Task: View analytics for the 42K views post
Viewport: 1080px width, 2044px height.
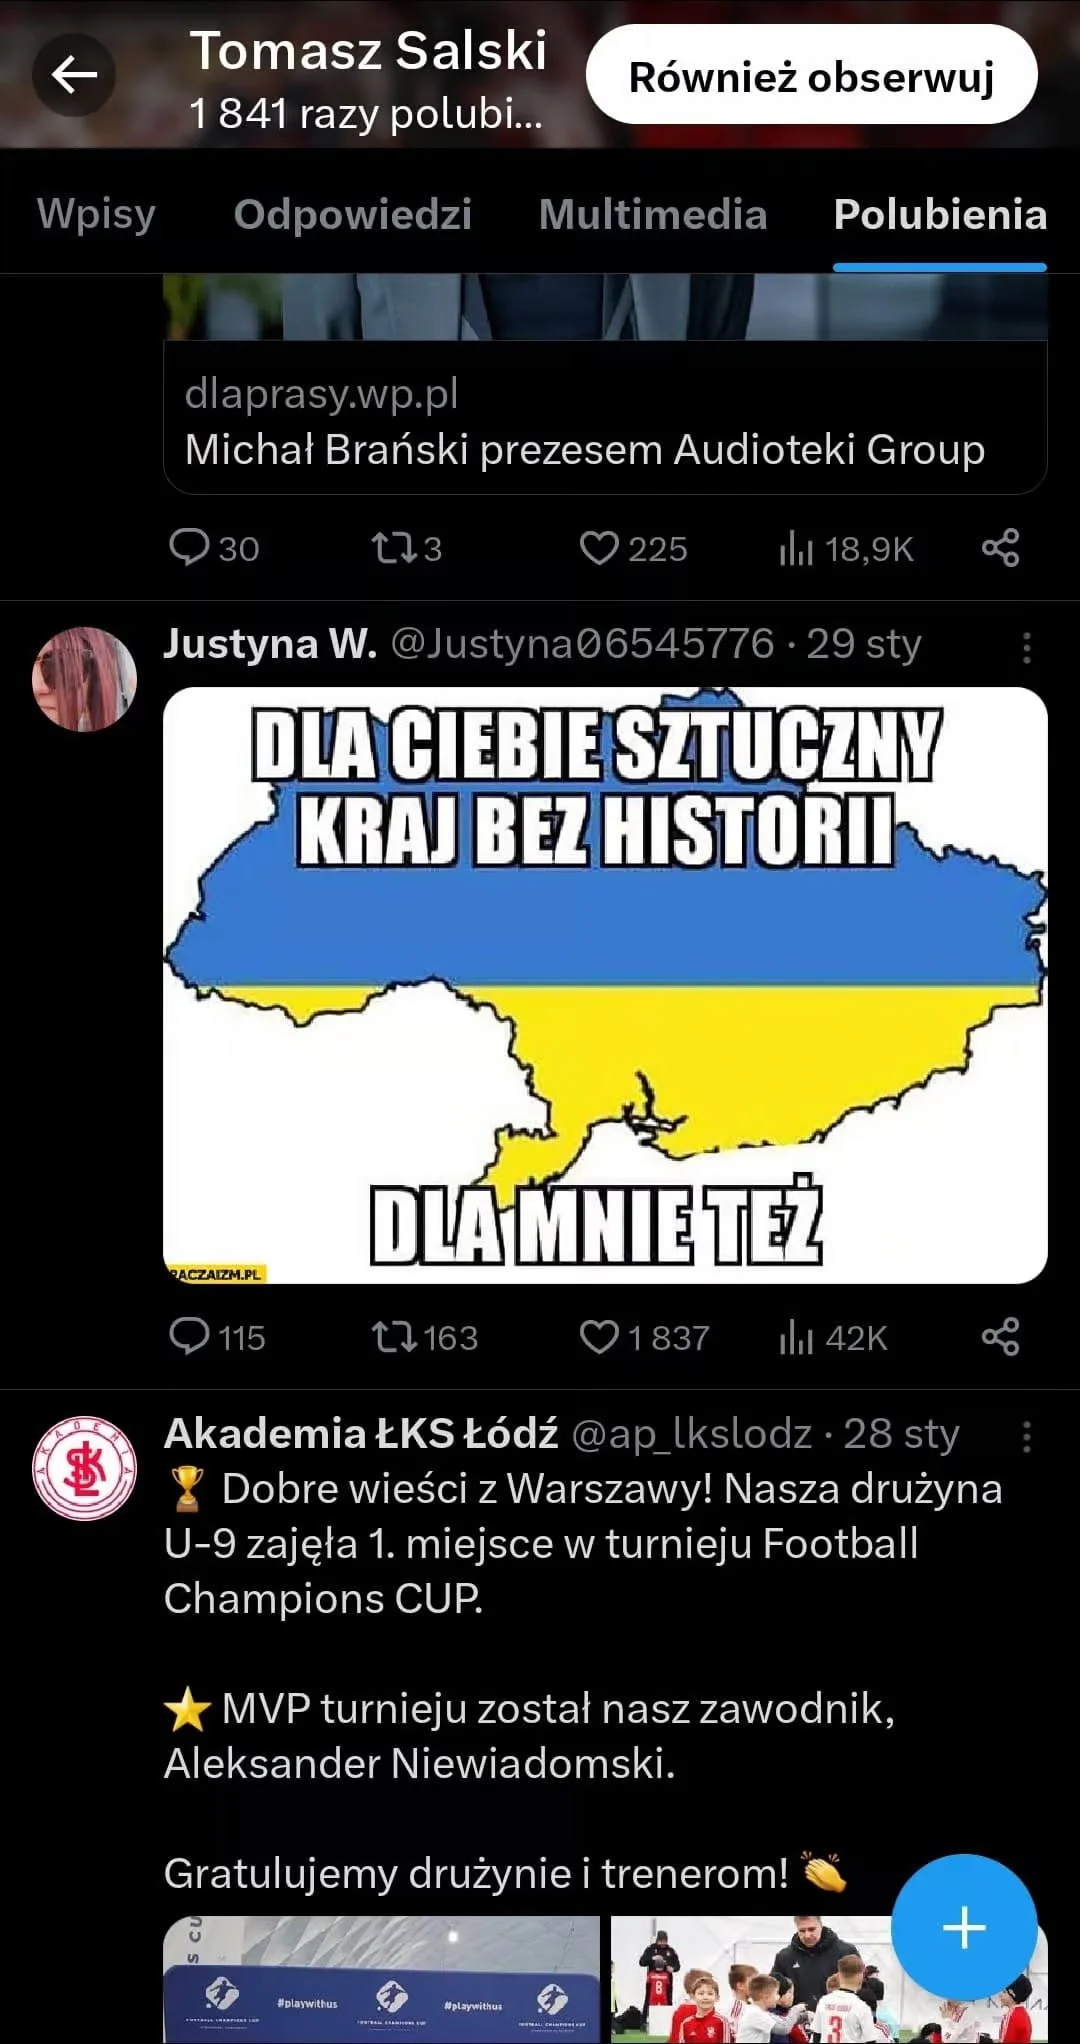Action: tap(833, 1337)
